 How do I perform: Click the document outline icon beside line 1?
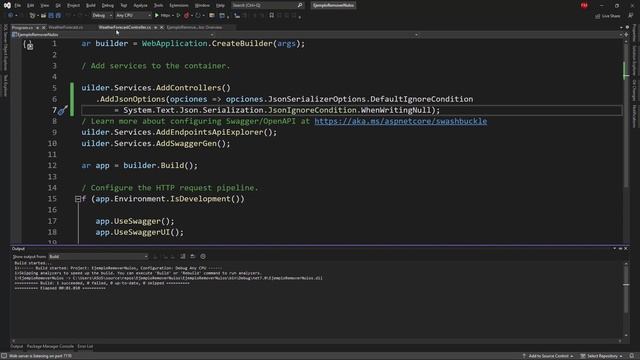click(29, 45)
